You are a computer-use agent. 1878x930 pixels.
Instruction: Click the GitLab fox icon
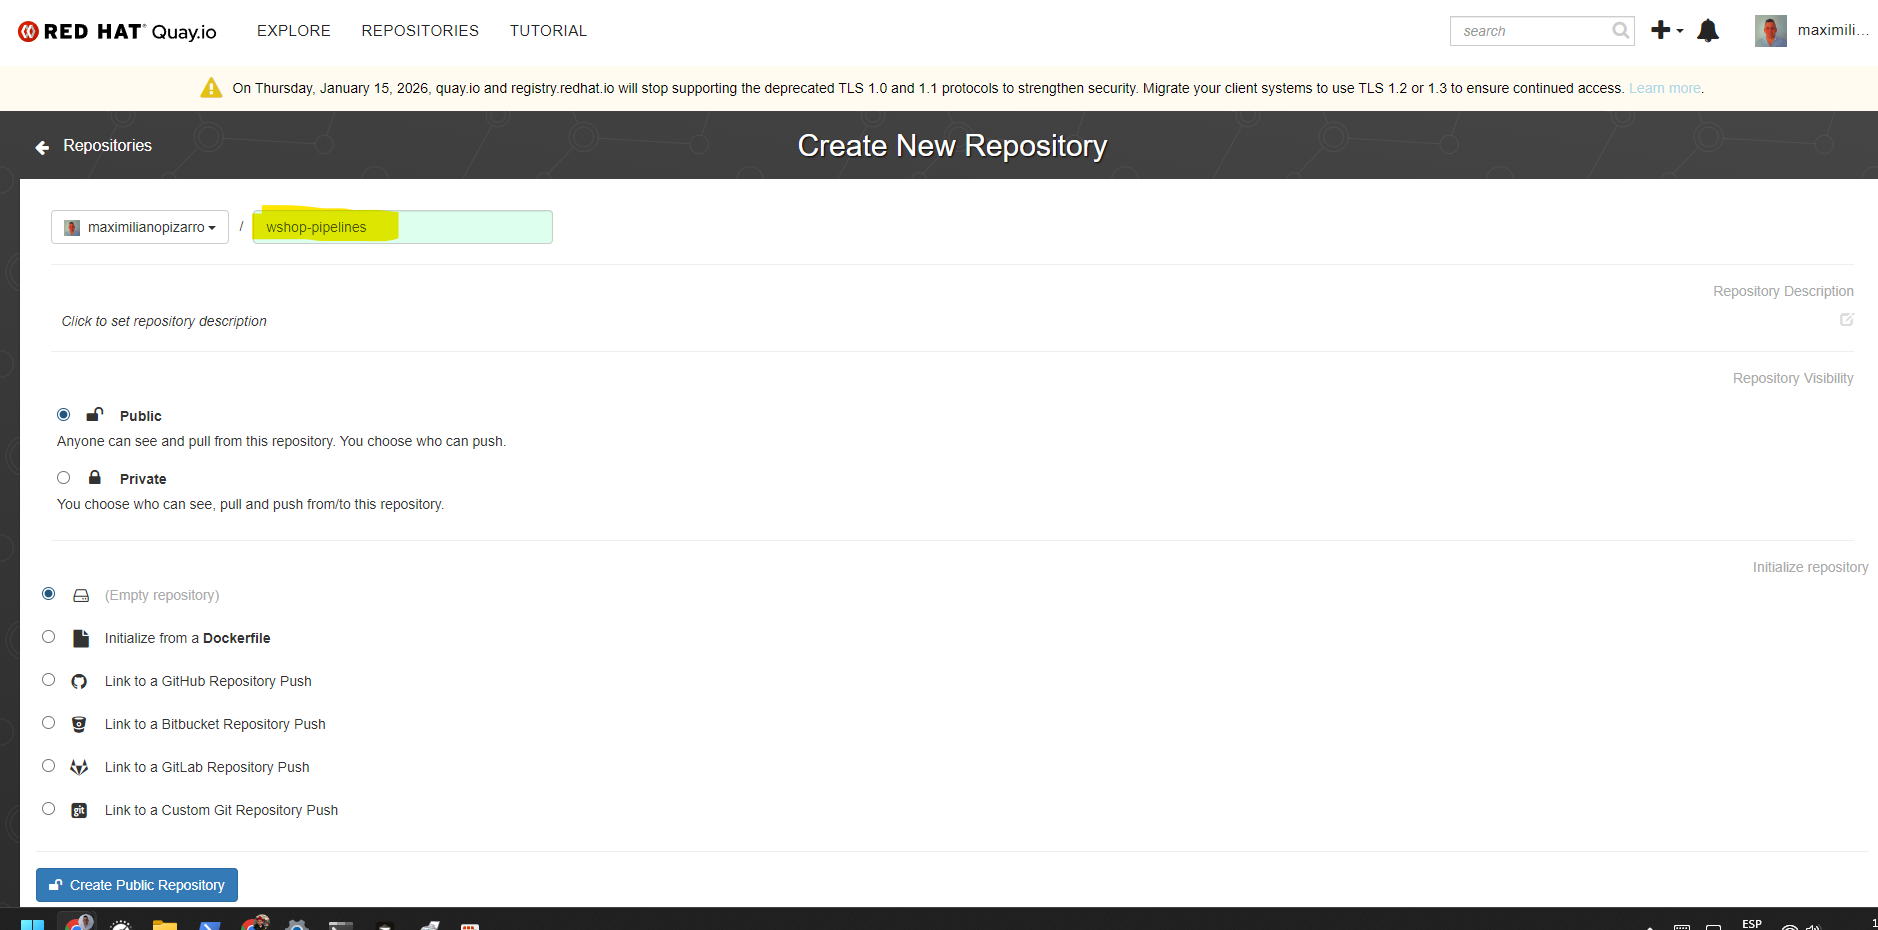point(79,767)
